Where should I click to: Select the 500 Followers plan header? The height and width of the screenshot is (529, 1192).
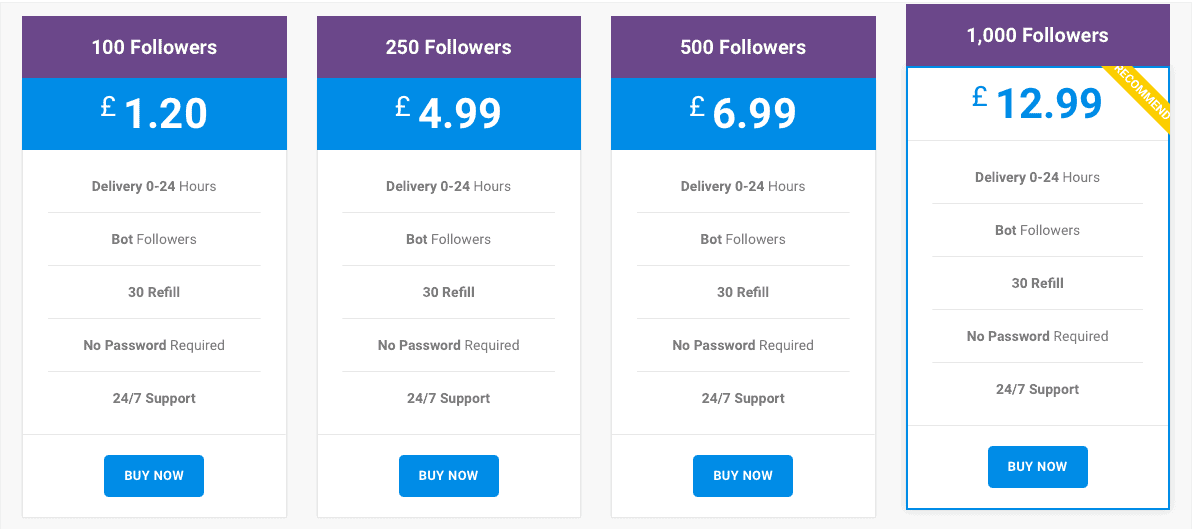743,47
